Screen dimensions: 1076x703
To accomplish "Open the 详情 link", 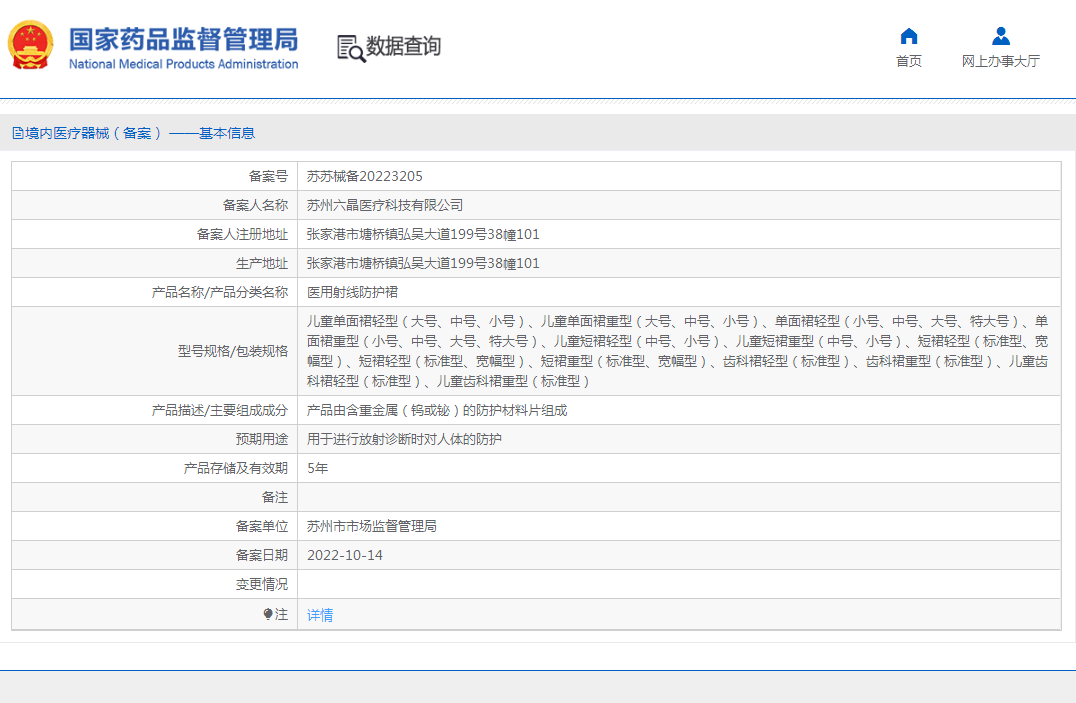I will [320, 615].
